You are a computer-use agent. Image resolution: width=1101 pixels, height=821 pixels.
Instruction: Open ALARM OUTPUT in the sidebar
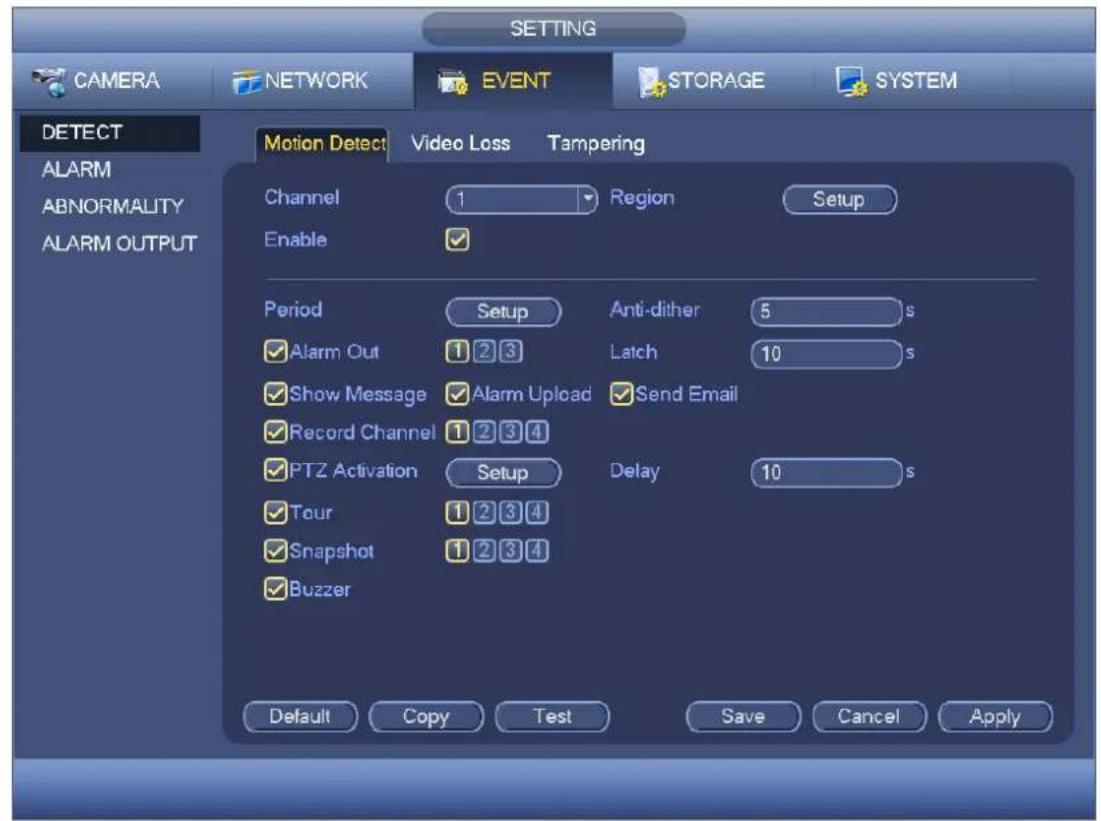point(119,244)
